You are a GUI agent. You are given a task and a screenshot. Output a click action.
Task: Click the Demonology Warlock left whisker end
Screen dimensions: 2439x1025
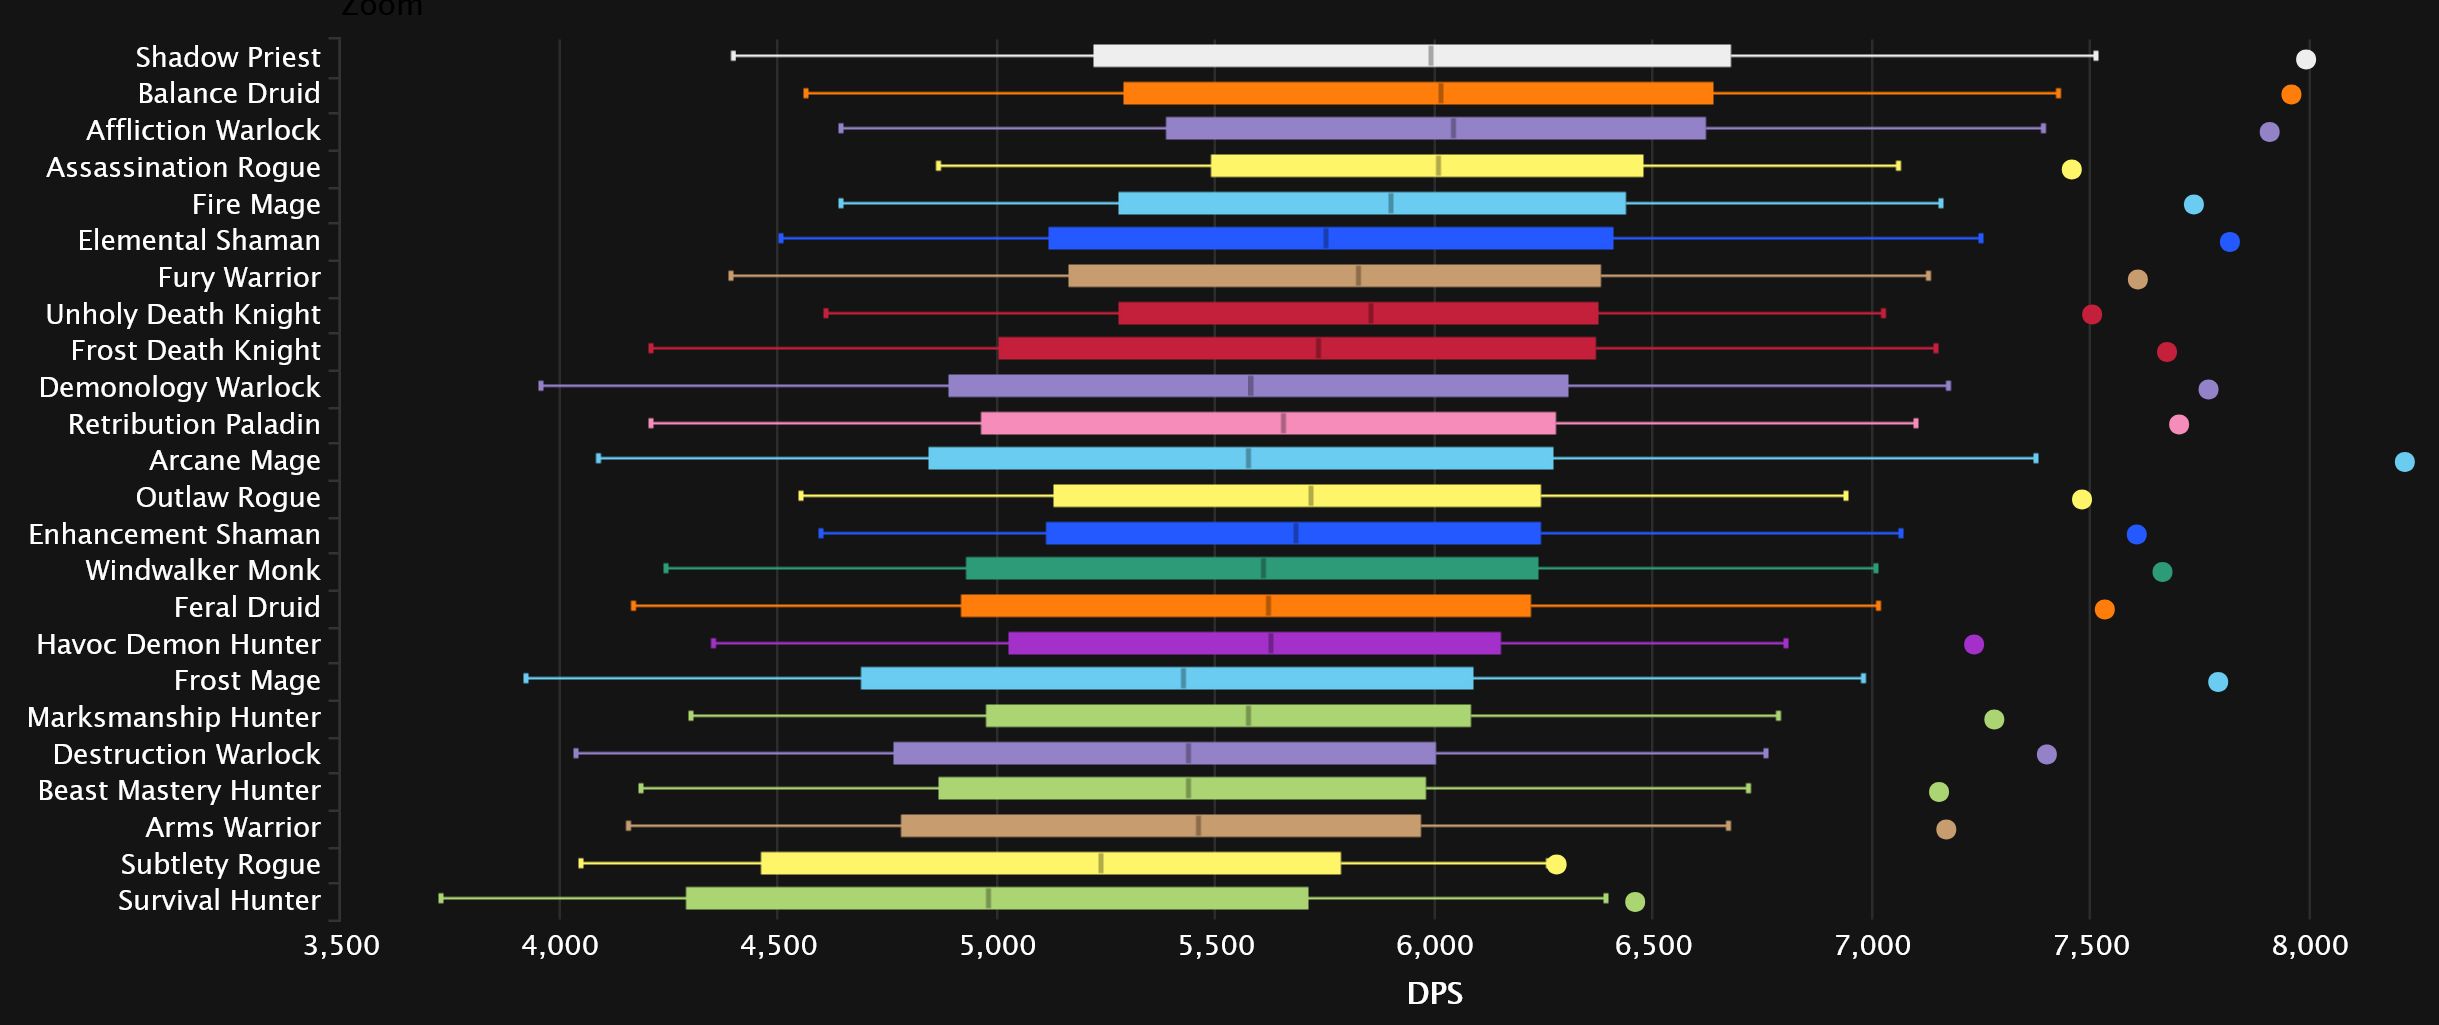click(x=541, y=386)
